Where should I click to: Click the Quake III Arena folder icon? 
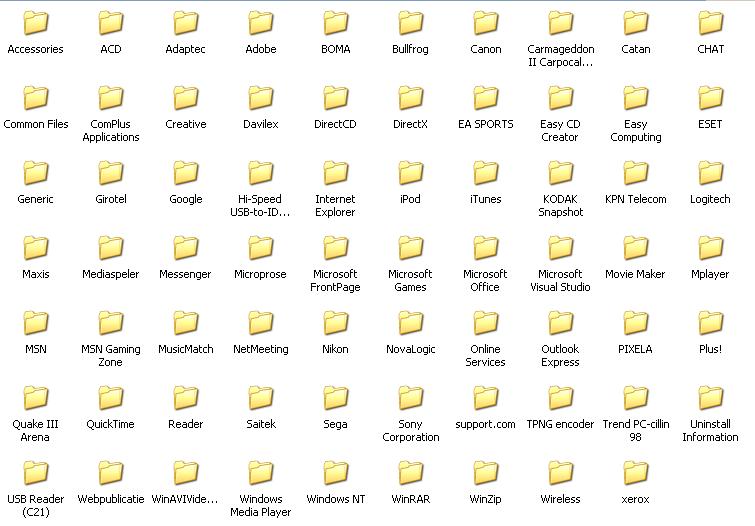pos(36,398)
